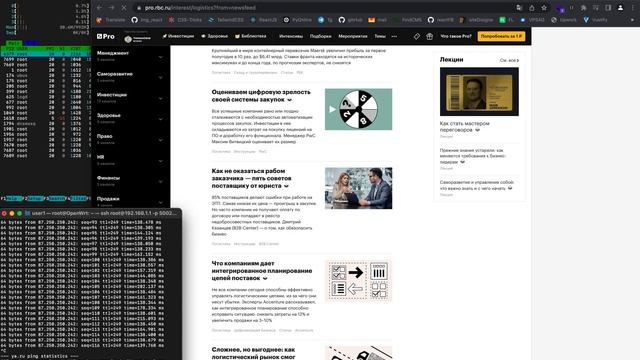Select htop process row '1794 dnsmasq'

click(x=46, y=124)
